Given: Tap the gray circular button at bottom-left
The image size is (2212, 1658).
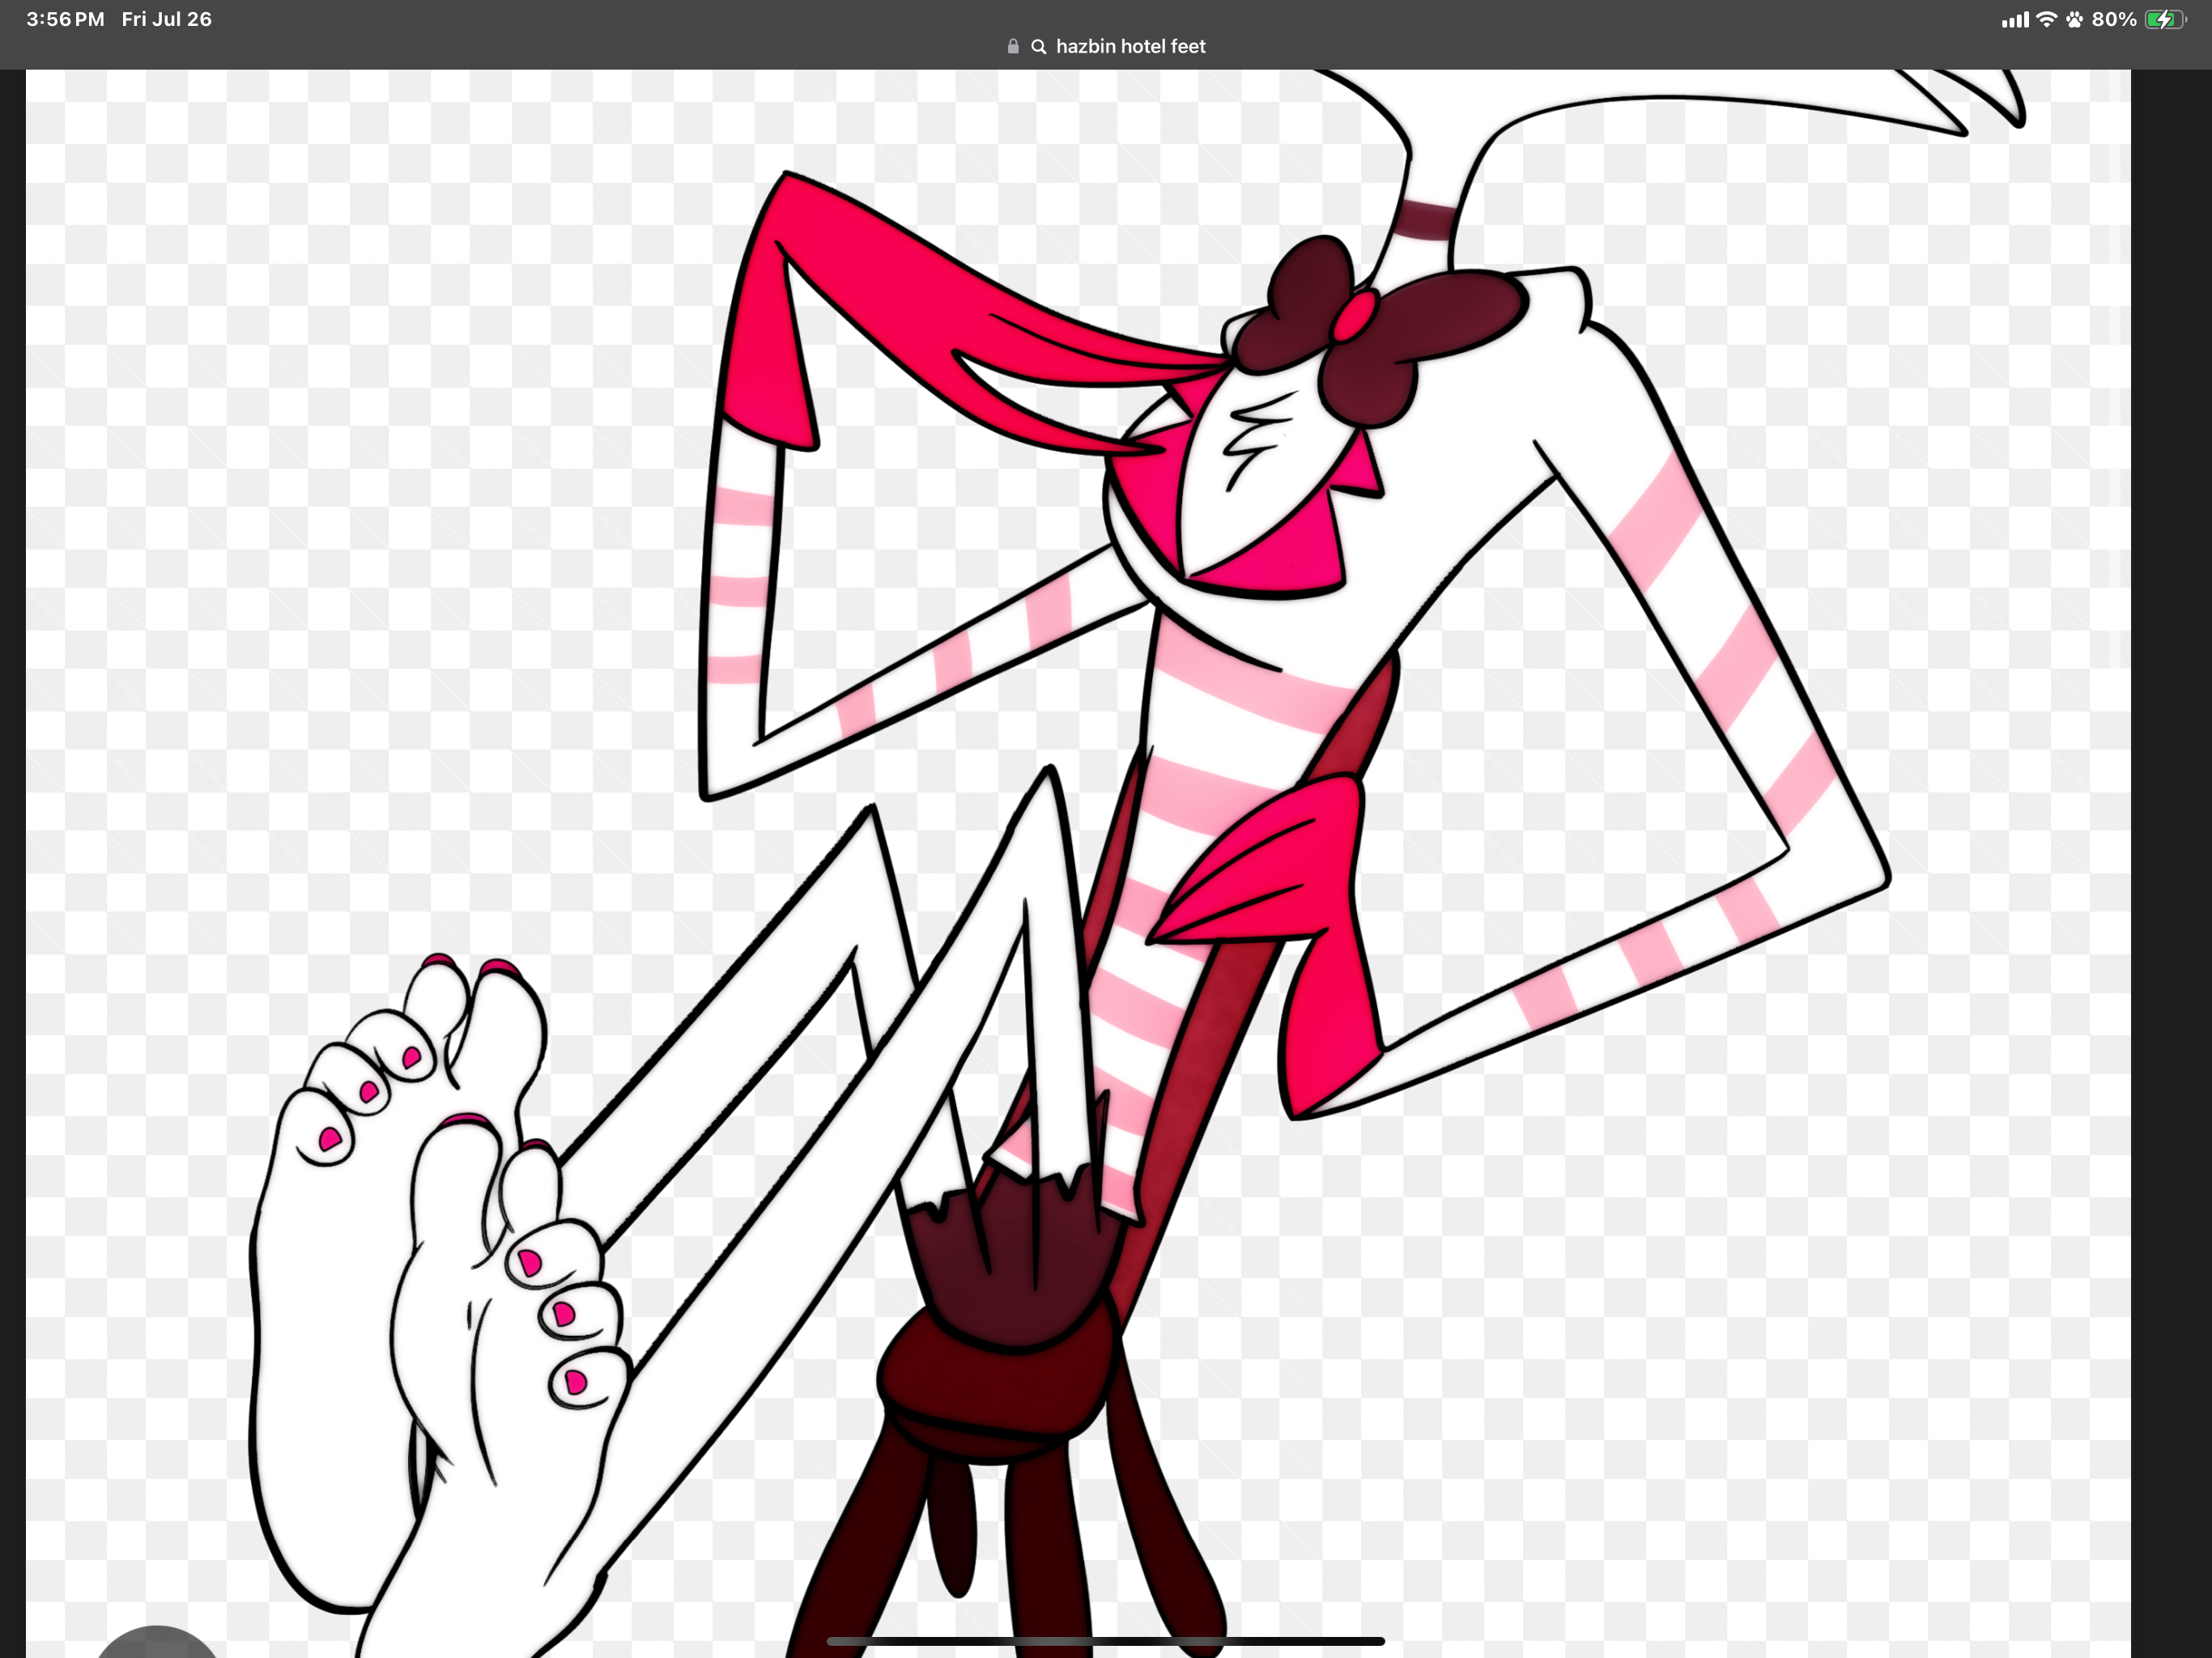Looking at the screenshot, I should pos(156,1641).
